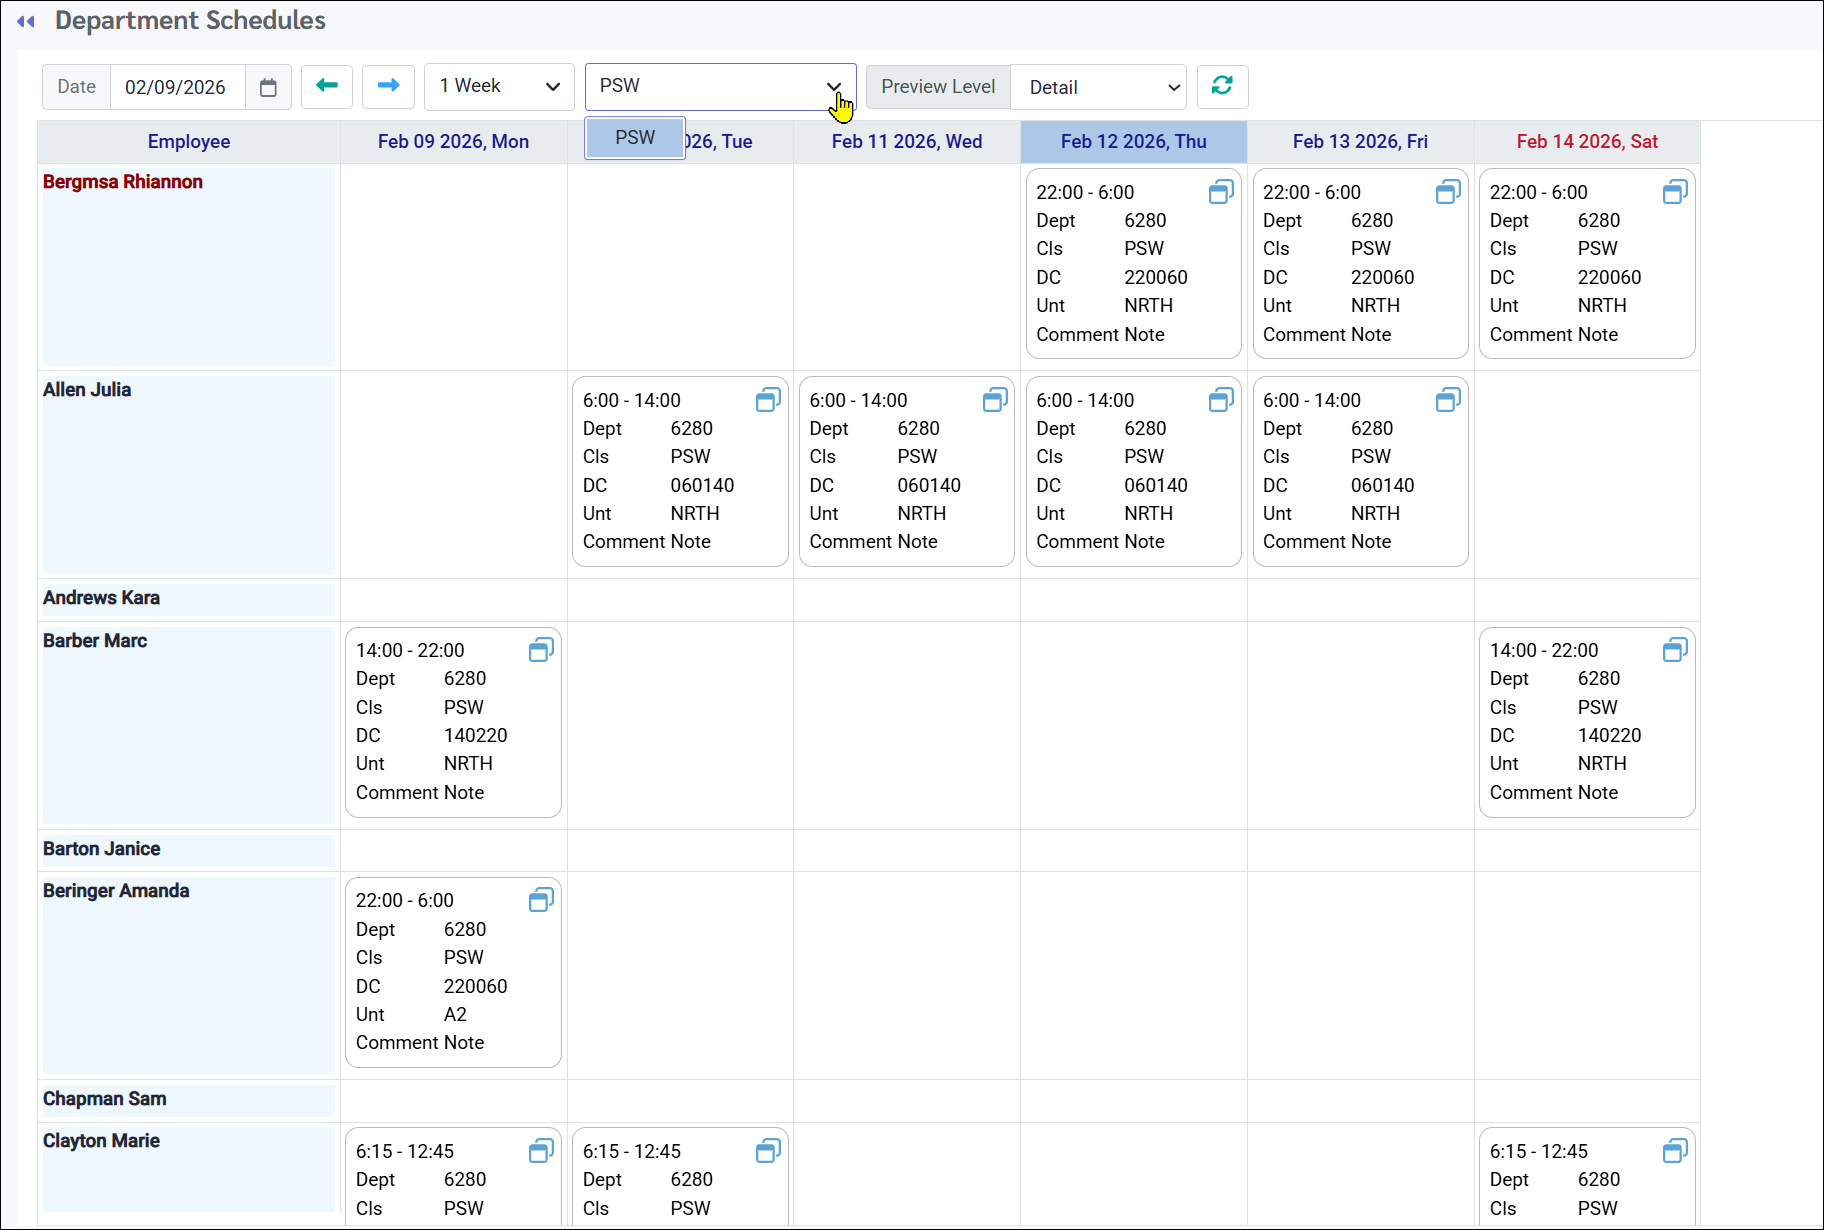This screenshot has height=1230, width=1824.
Task: Expand the Preview Level Detail dropdown
Action: pos(1098,88)
